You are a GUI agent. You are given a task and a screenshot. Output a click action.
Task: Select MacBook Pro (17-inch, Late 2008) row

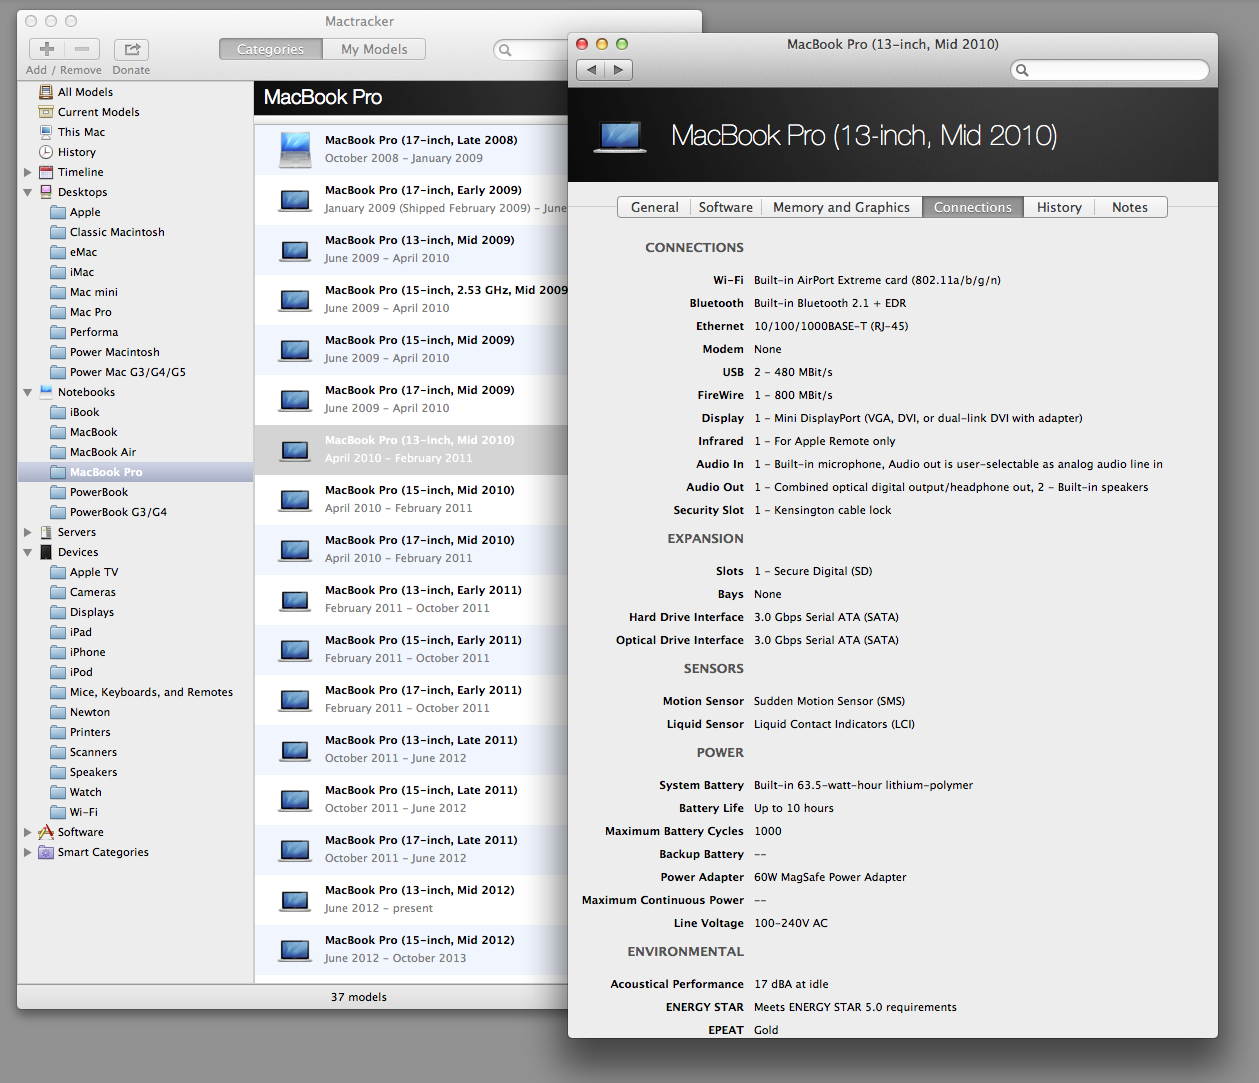point(411,149)
